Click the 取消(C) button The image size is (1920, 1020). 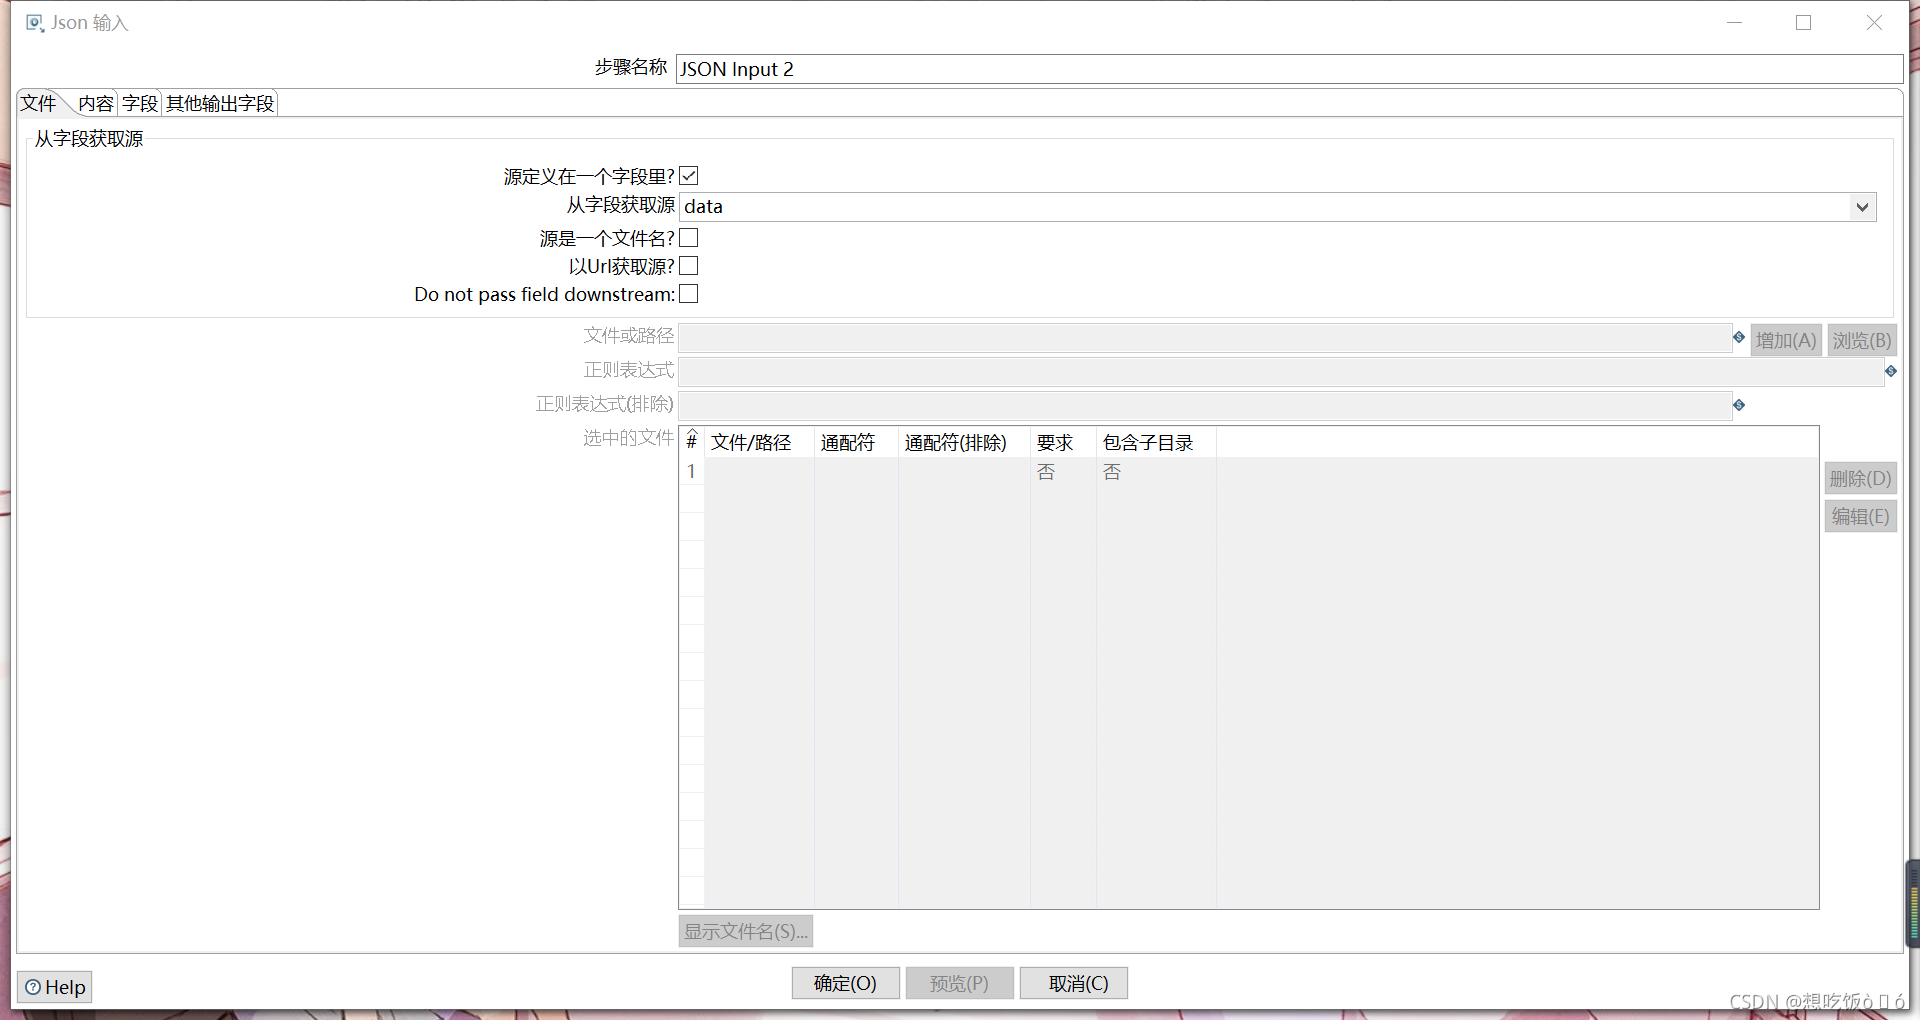tap(1074, 983)
